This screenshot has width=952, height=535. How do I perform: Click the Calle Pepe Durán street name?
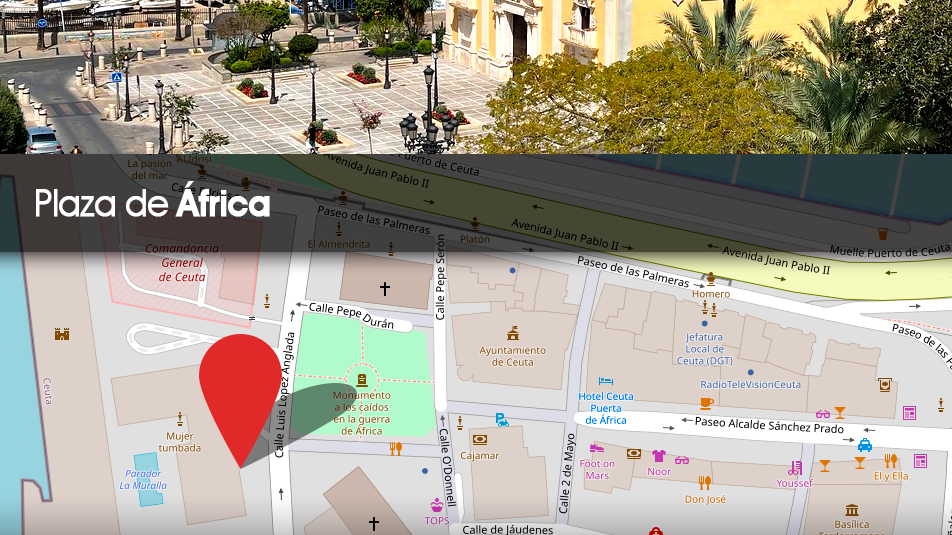[x=352, y=315]
